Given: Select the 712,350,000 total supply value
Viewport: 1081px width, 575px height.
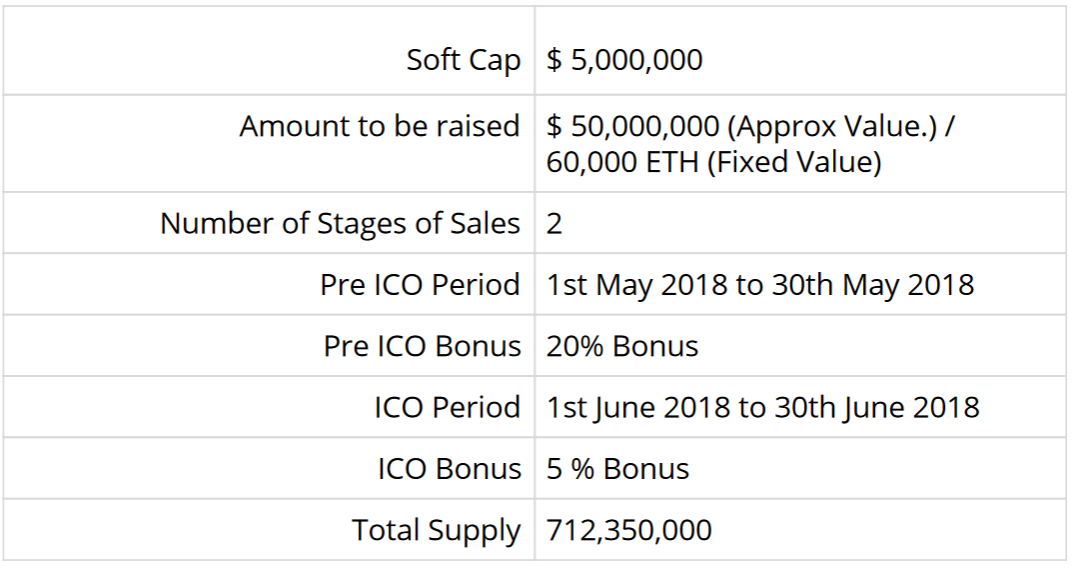Looking at the screenshot, I should tap(629, 530).
